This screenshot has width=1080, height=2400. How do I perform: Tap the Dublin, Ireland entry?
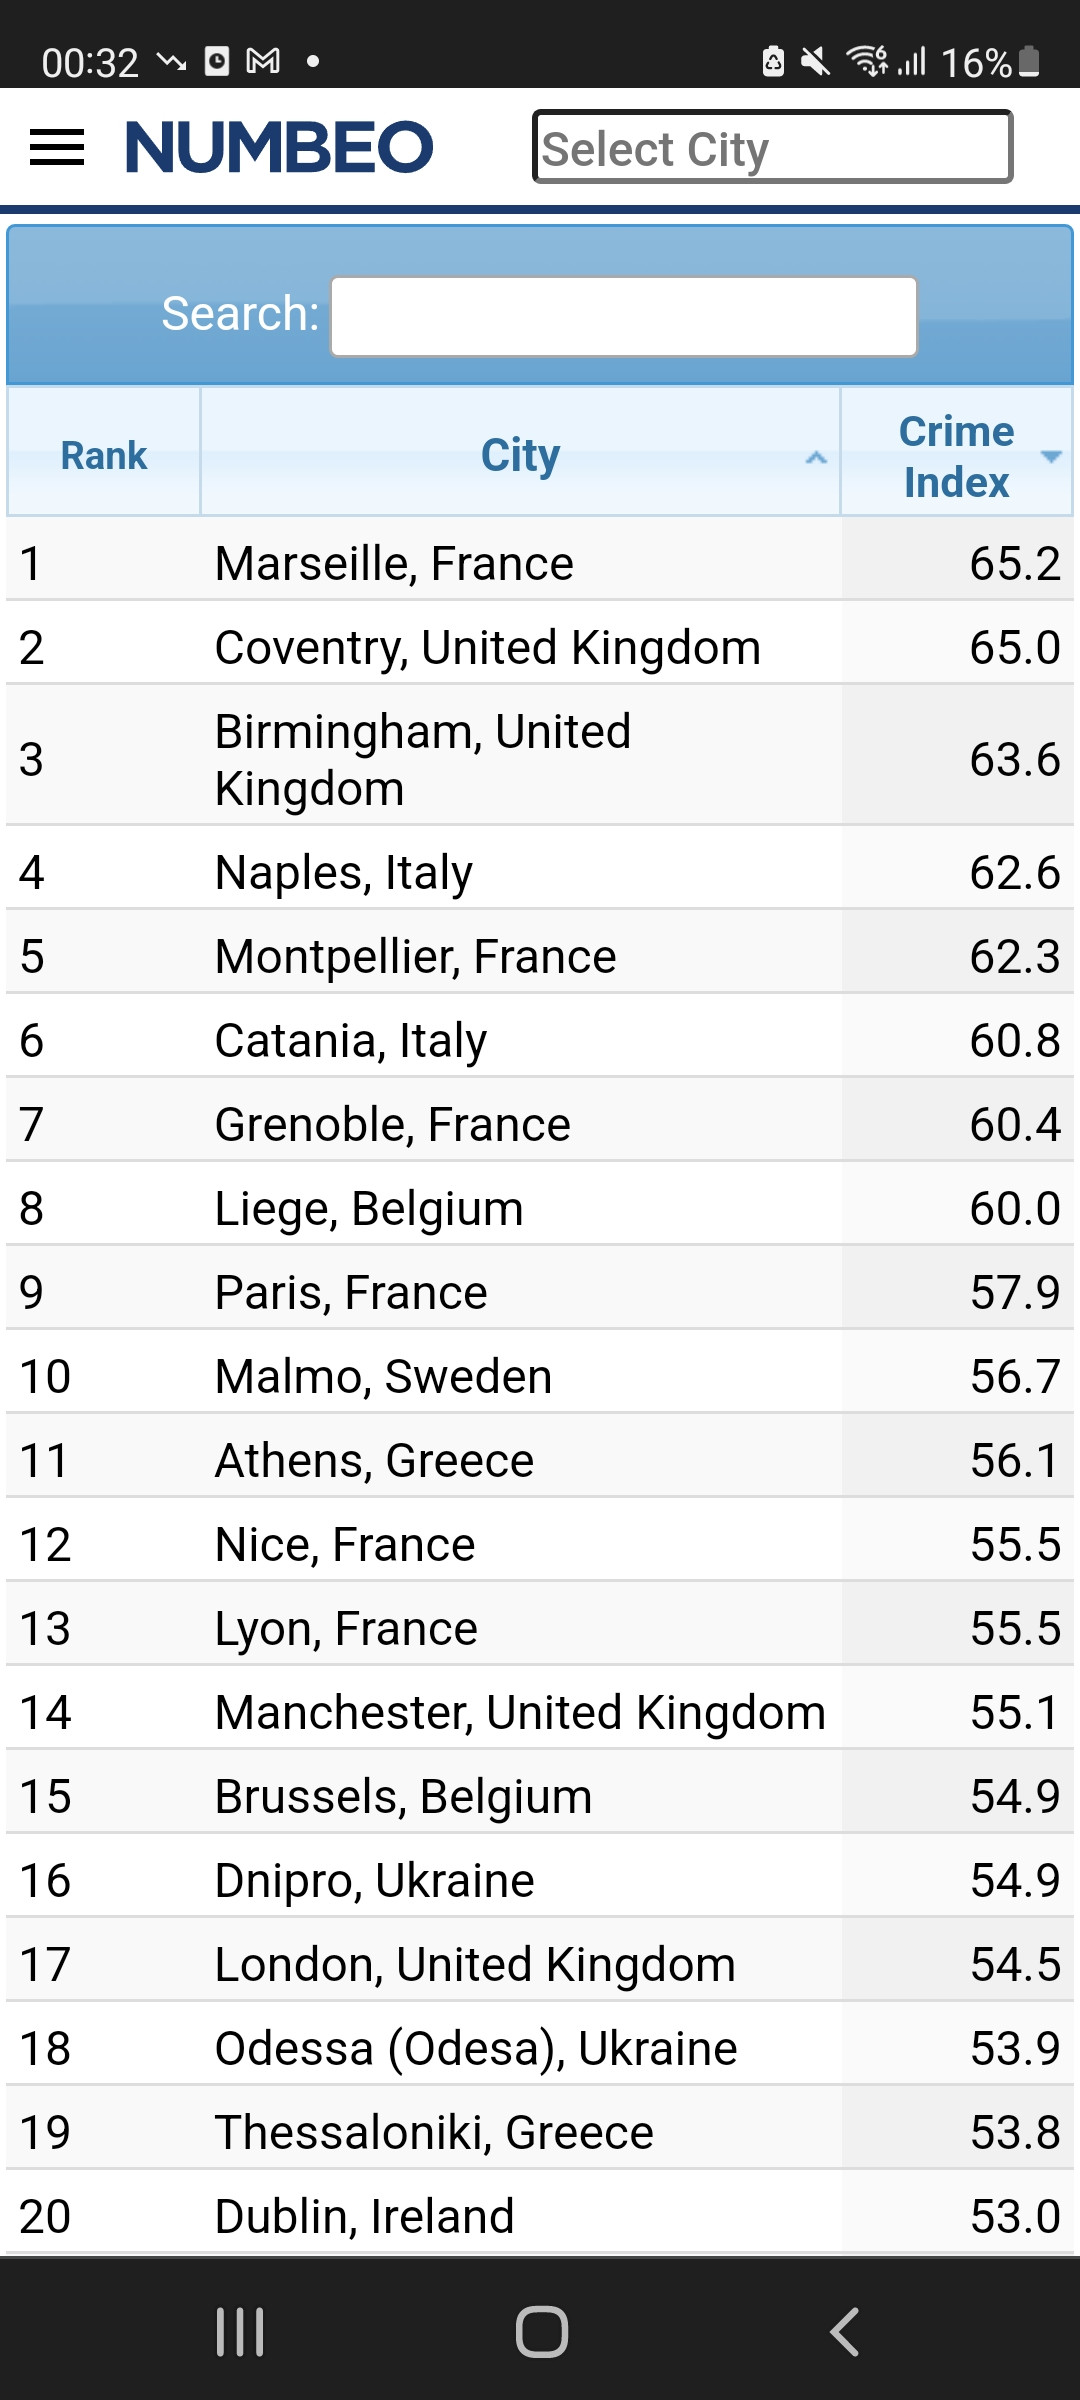[x=365, y=2217]
